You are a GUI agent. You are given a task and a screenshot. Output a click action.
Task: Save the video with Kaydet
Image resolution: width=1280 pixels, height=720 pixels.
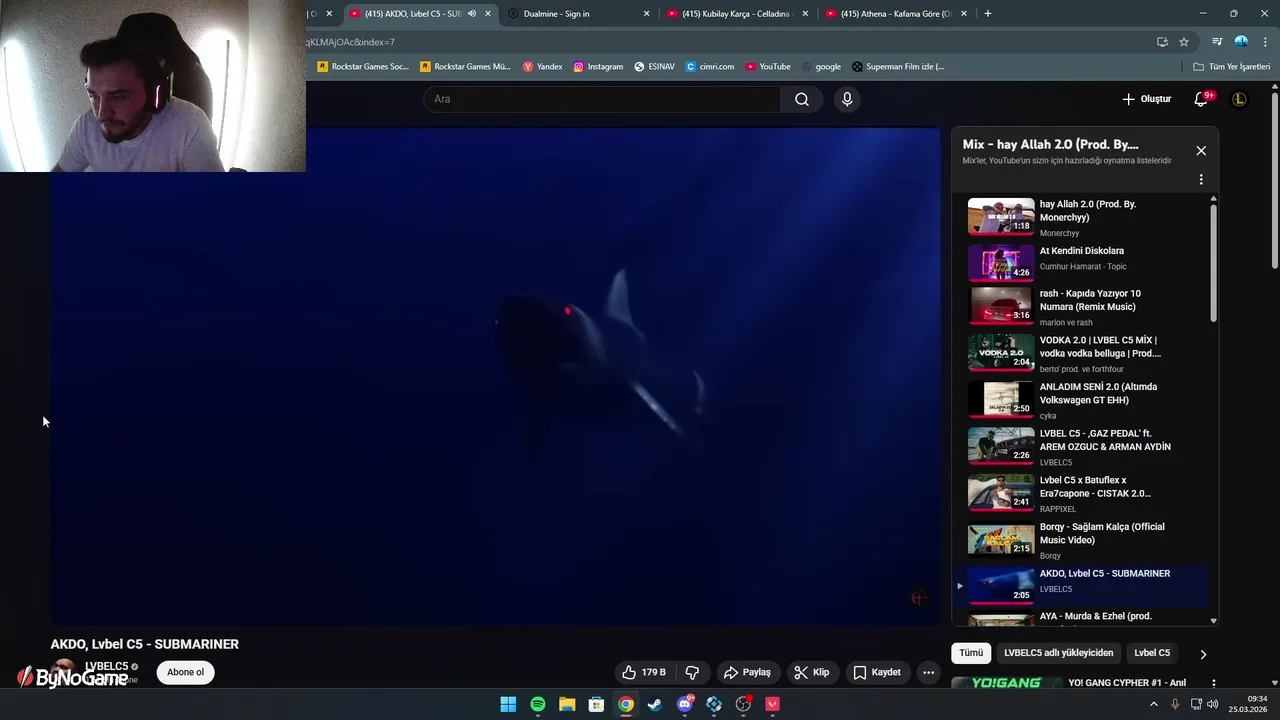(877, 672)
